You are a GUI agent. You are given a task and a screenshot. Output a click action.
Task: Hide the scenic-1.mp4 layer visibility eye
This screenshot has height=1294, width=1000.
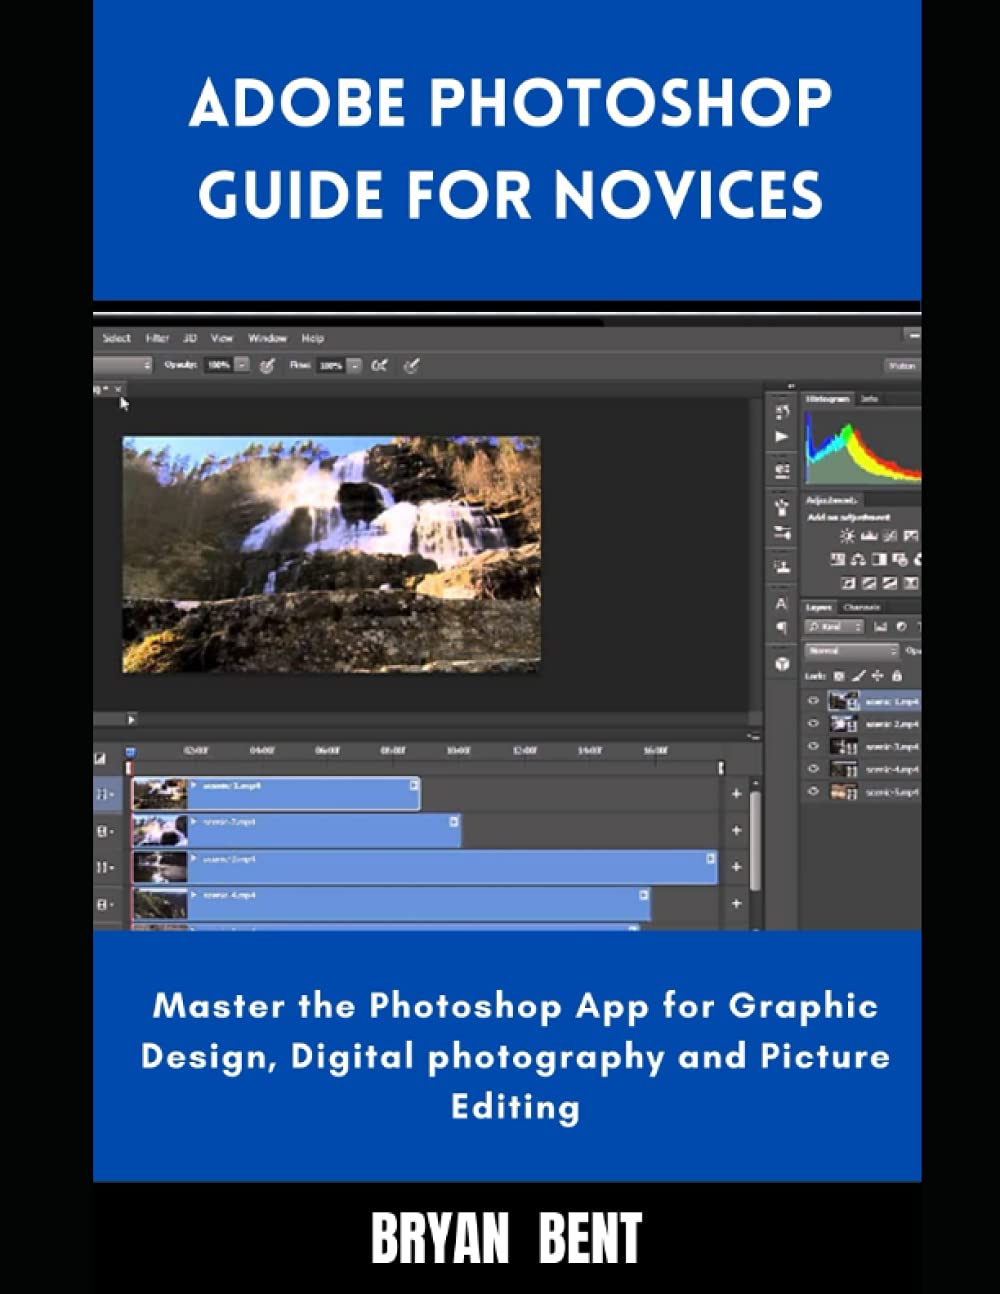pyautogui.click(x=813, y=700)
